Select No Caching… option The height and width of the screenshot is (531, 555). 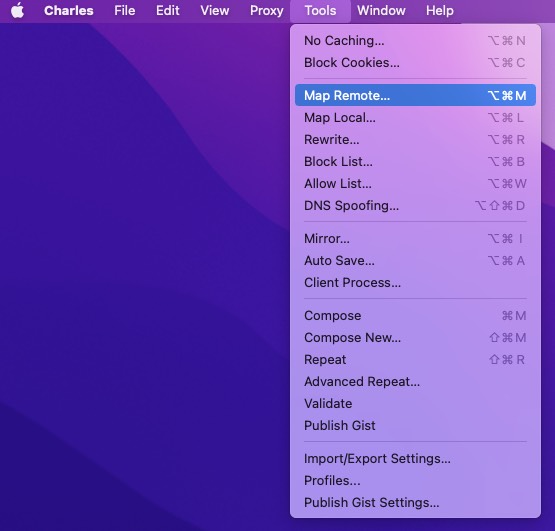415,41
